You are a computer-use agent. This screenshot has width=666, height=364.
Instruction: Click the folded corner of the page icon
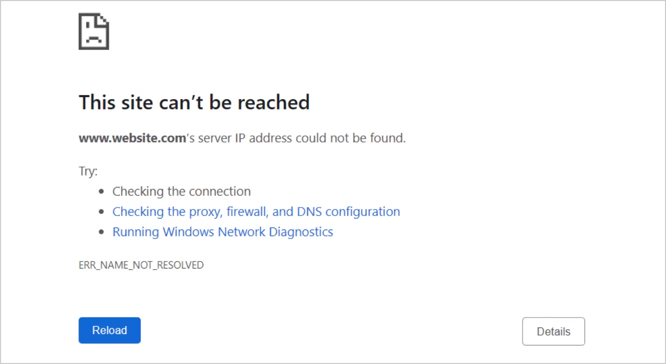103,20
